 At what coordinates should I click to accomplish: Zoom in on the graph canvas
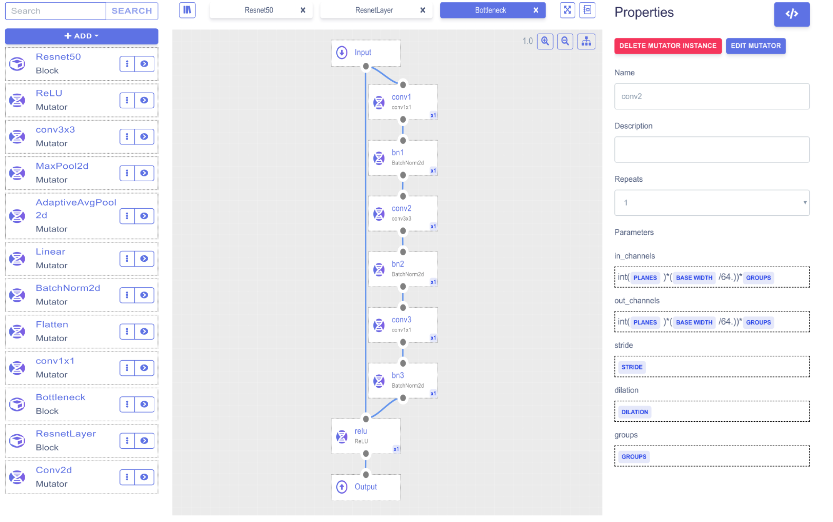[545, 41]
